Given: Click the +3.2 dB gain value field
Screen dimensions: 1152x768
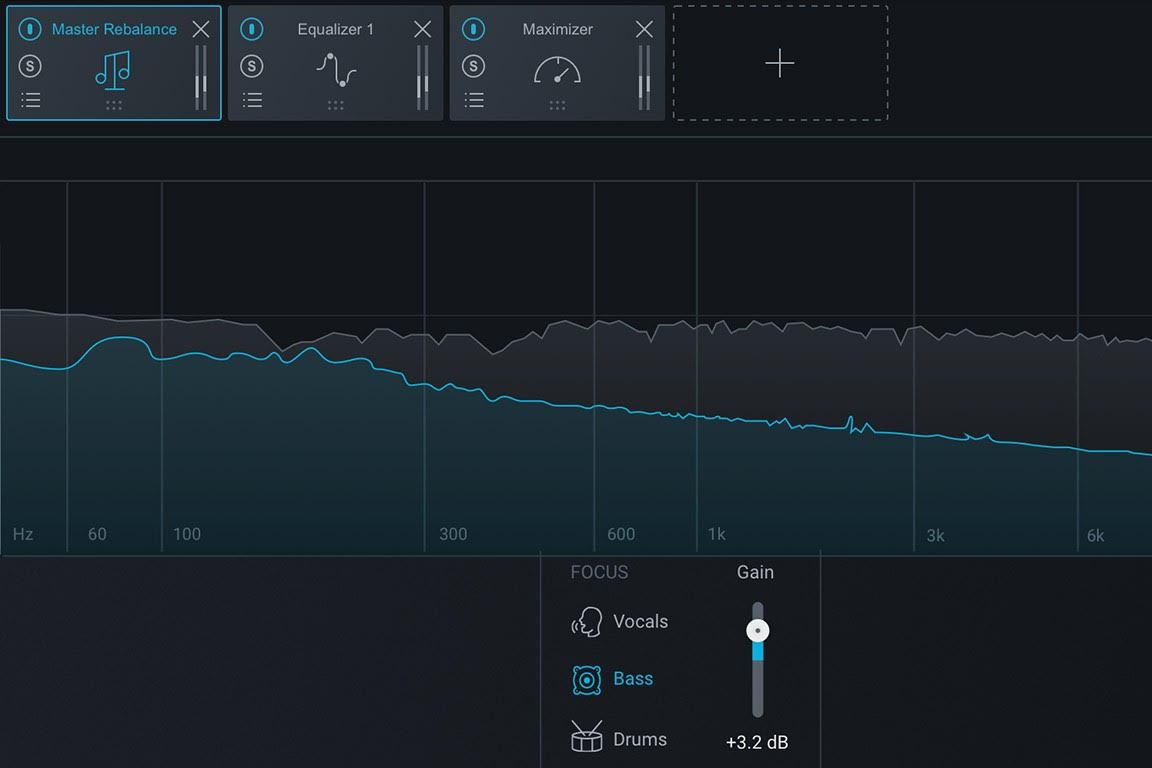Looking at the screenshot, I should [757, 742].
